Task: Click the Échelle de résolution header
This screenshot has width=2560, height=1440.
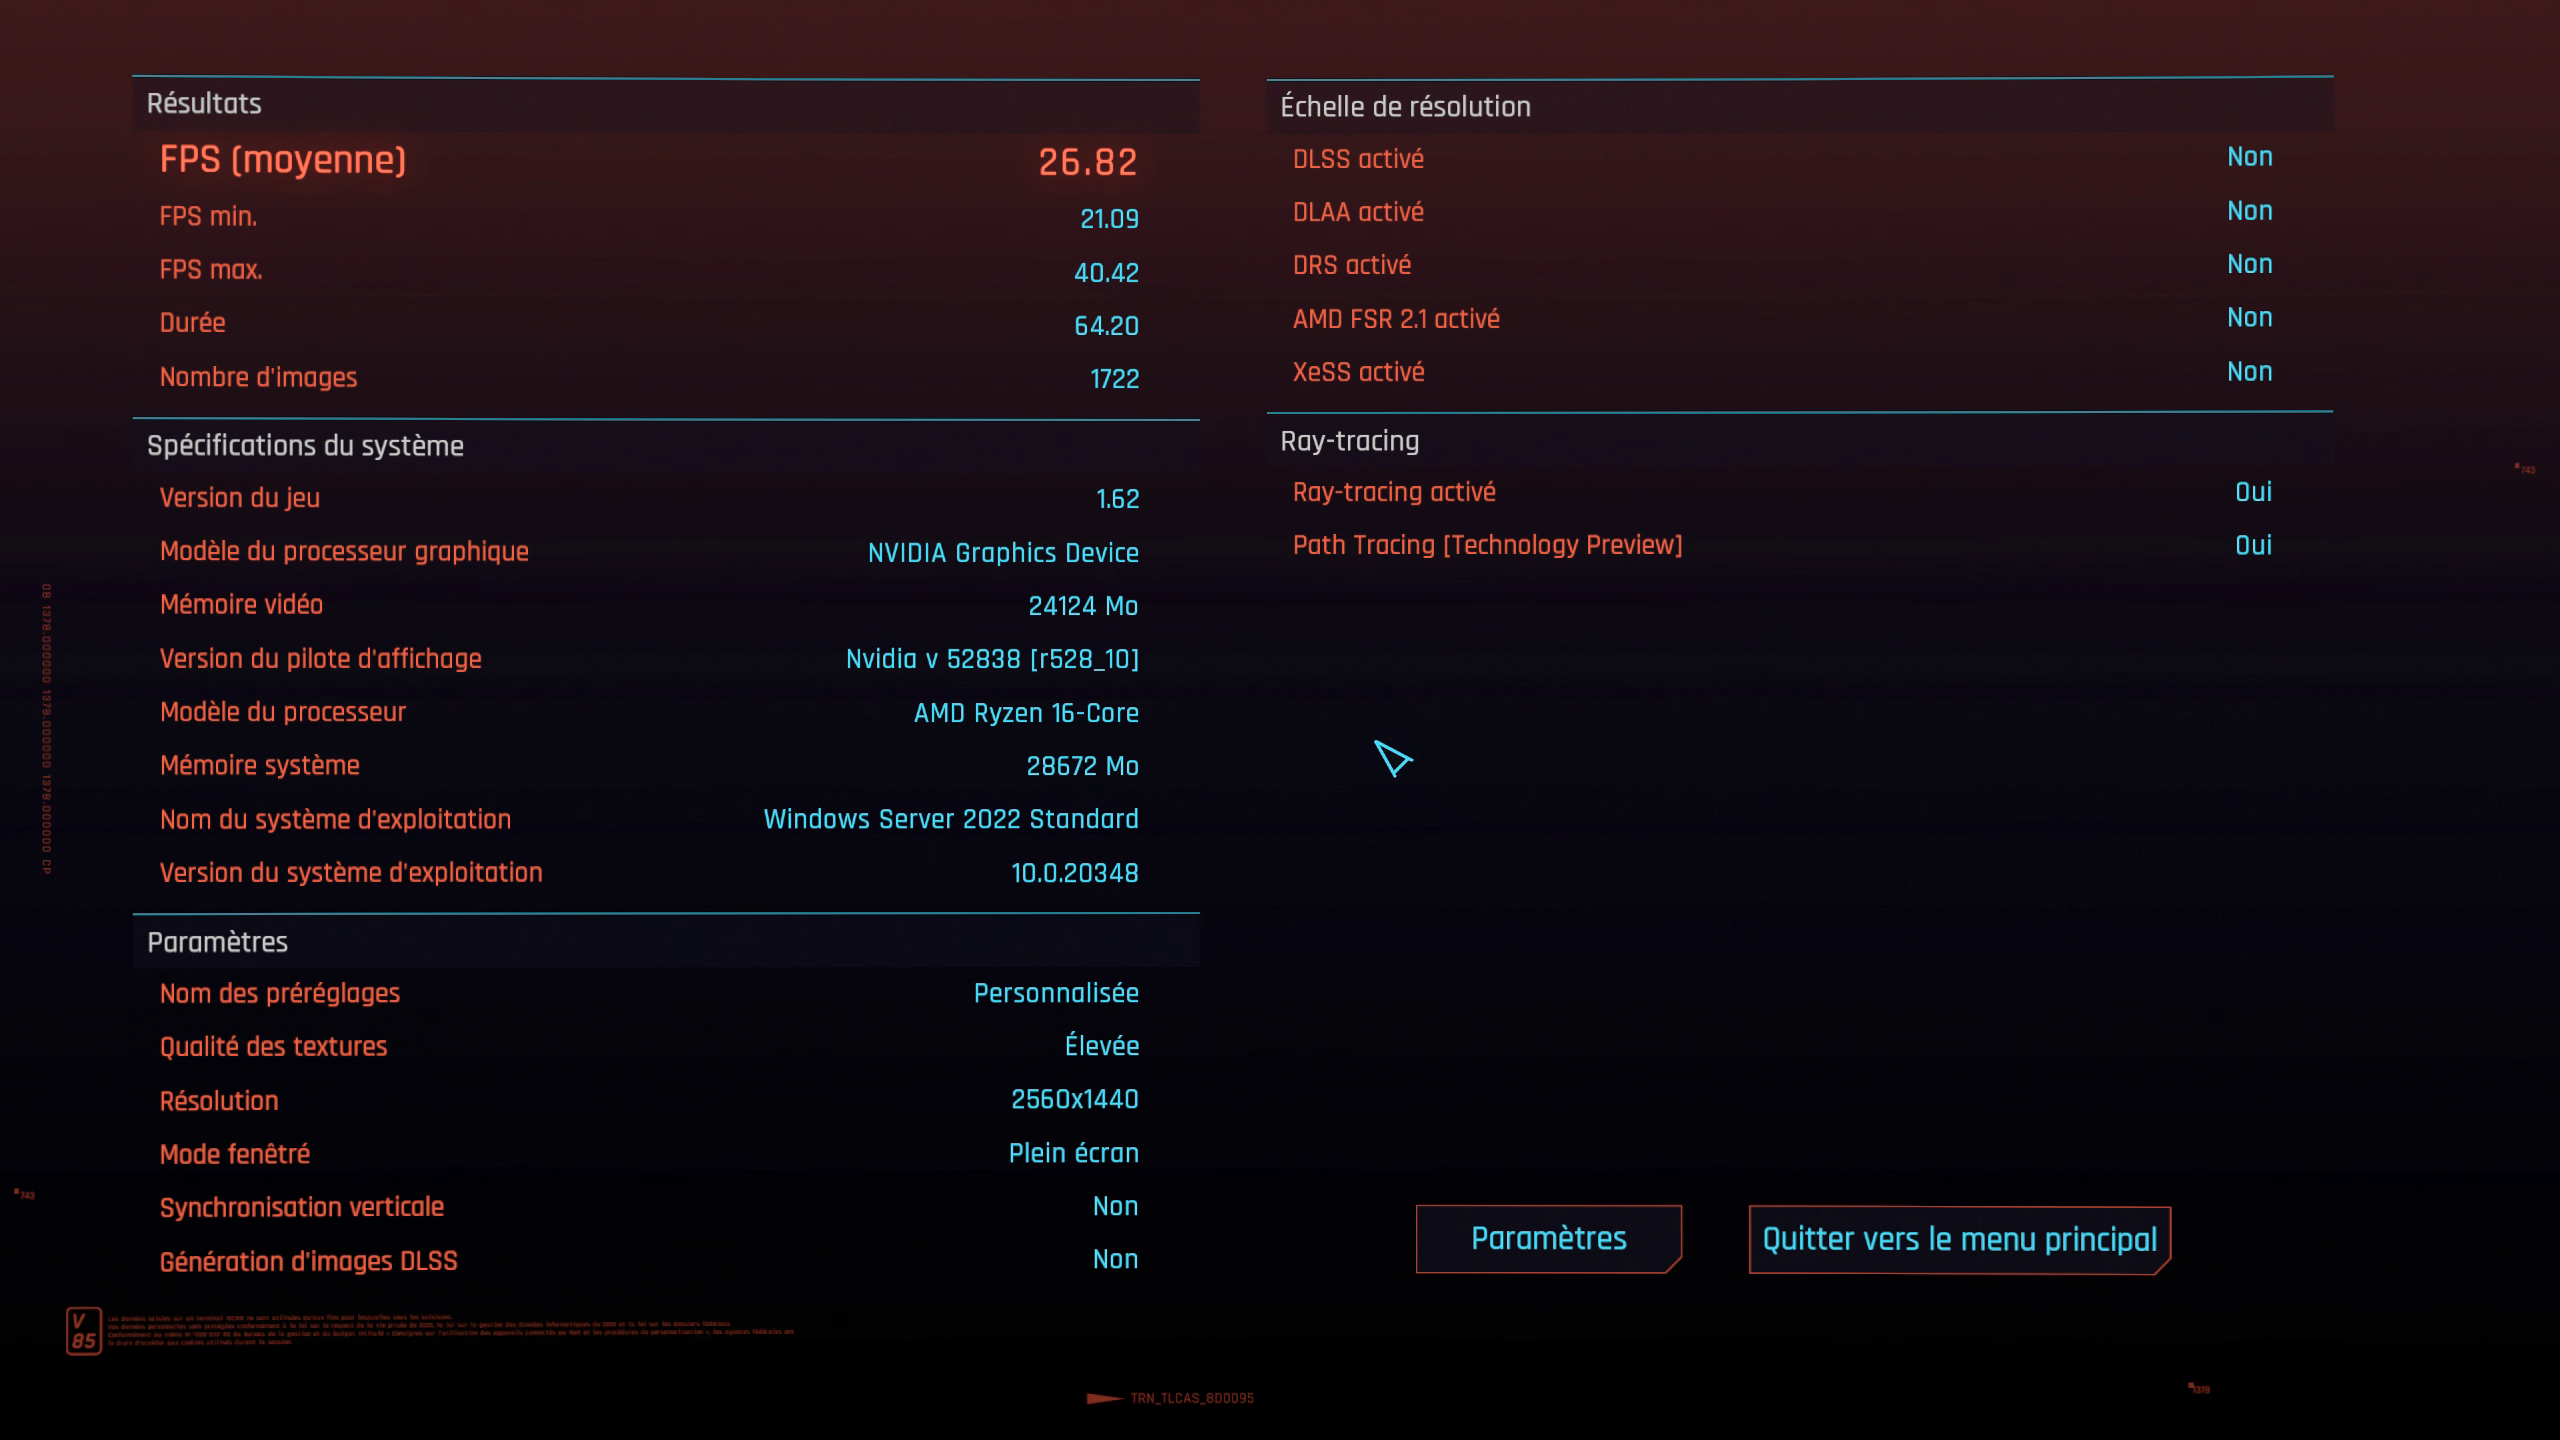Action: 1405,107
